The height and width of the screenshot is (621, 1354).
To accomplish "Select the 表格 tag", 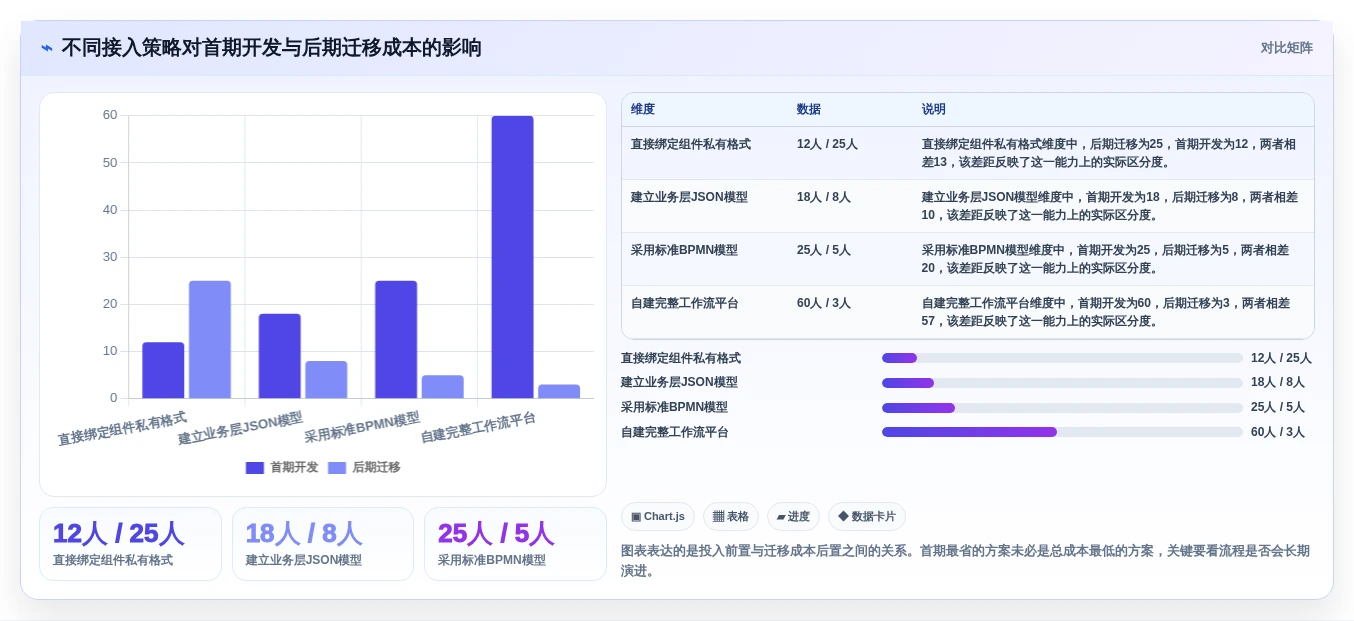I will (731, 517).
